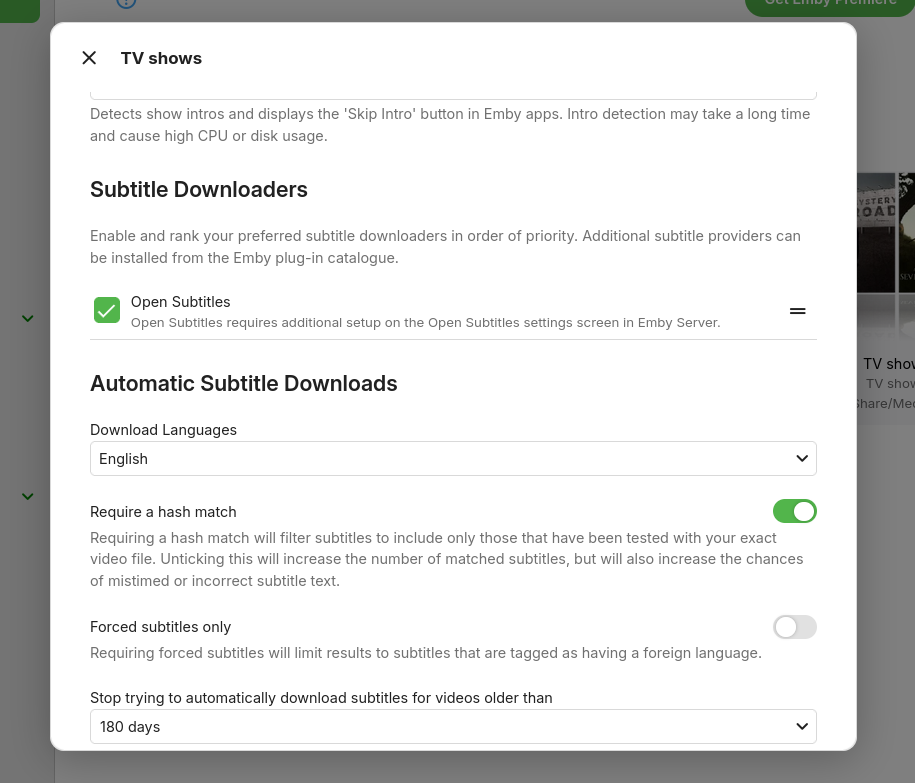Click the Get Emby Premiere button
Image resolution: width=915 pixels, height=783 pixels.
[x=830, y=5]
